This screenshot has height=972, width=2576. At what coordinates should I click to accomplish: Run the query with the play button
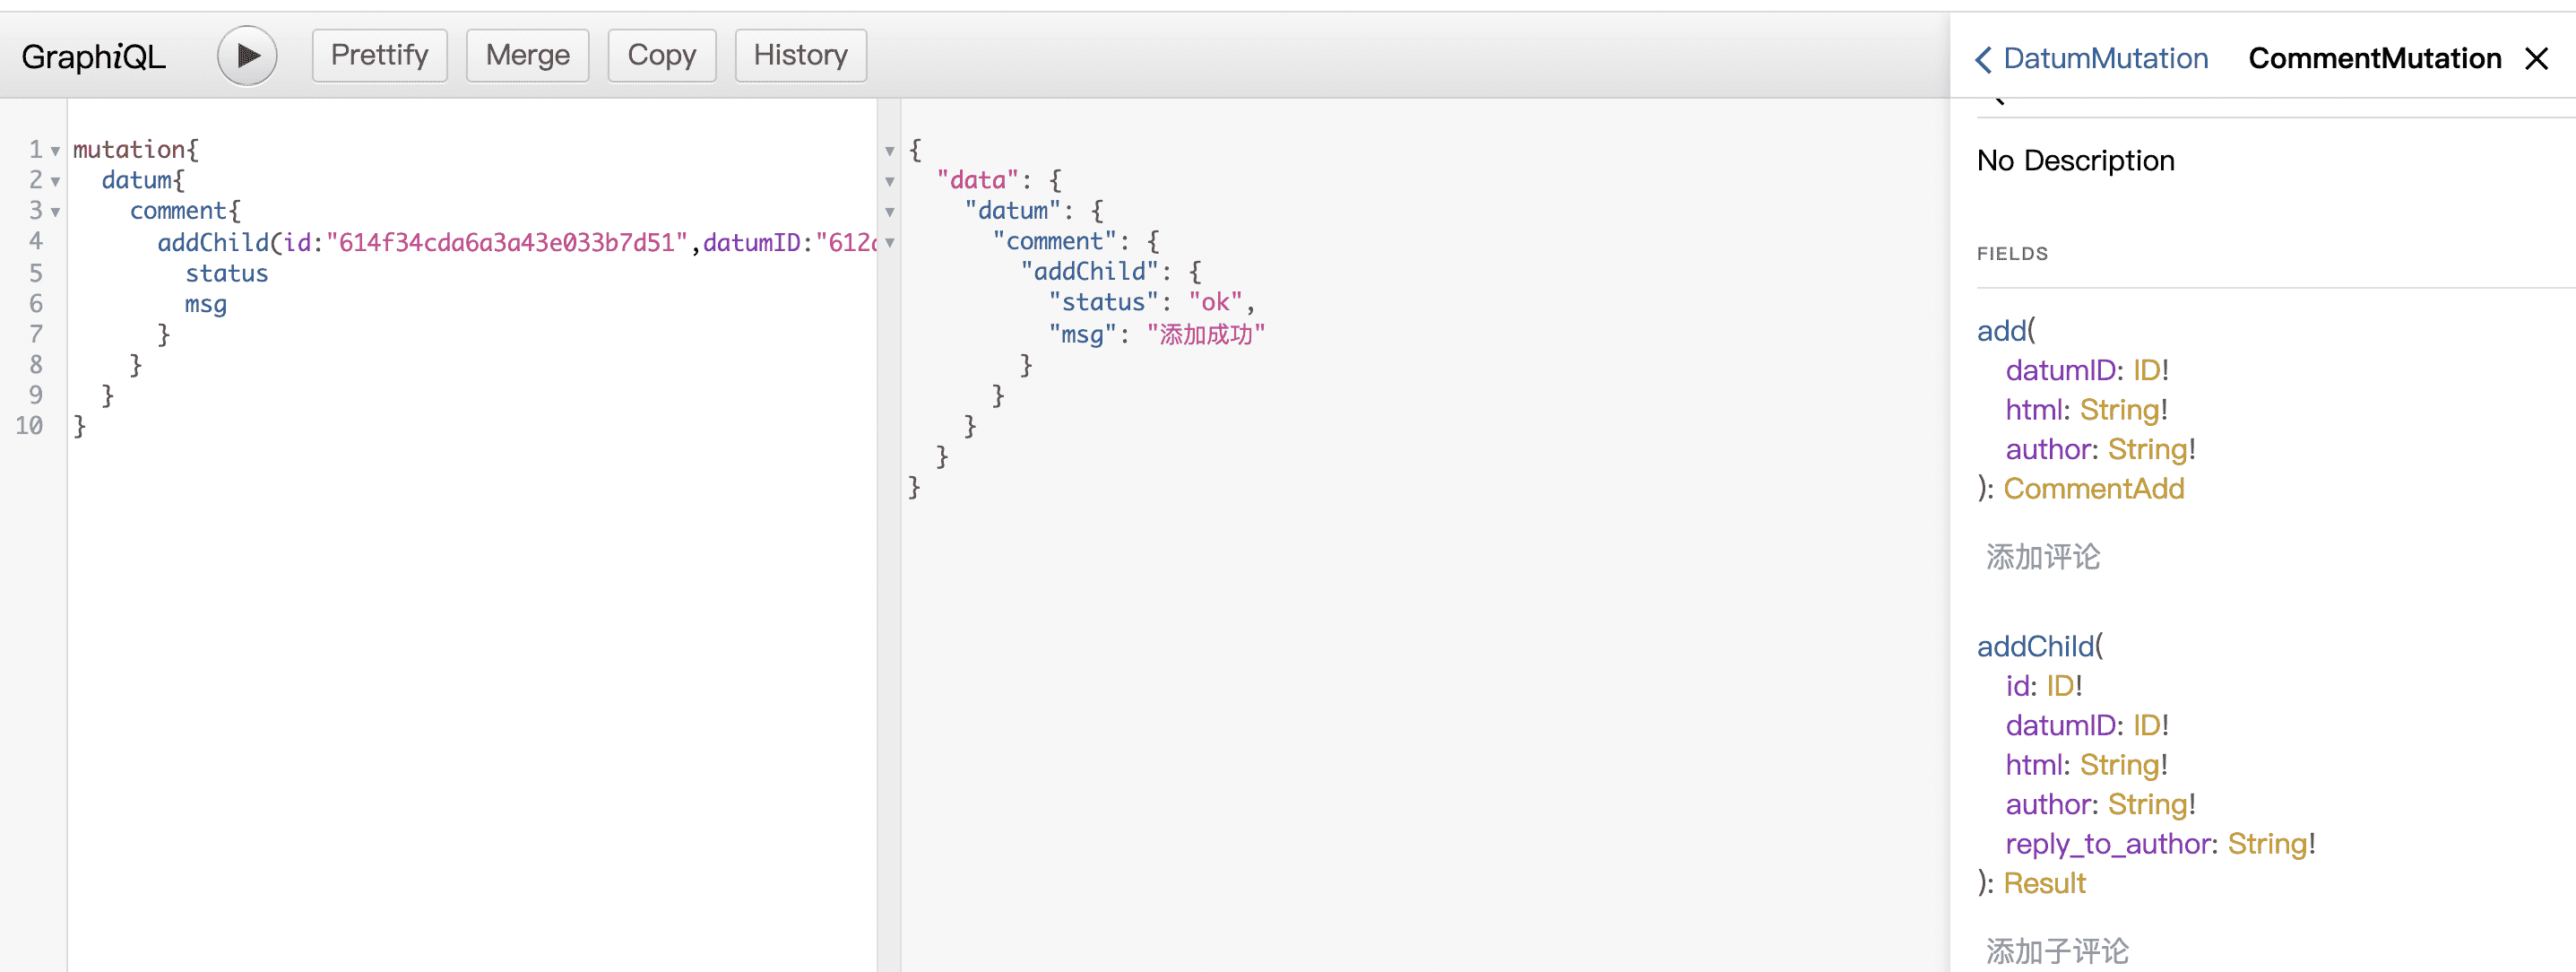point(247,56)
